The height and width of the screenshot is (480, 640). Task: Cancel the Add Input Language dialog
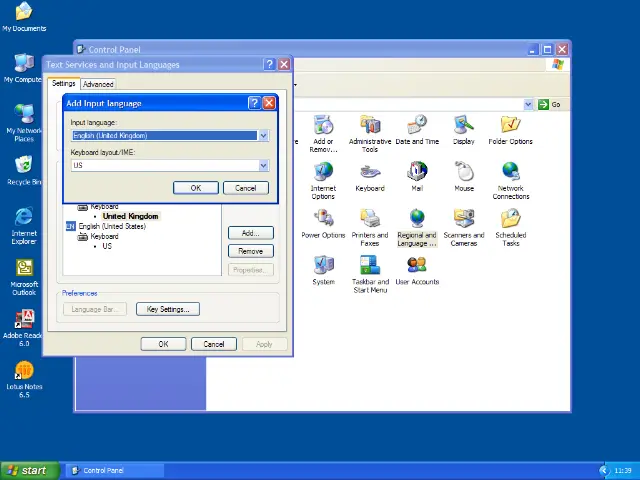(x=245, y=188)
